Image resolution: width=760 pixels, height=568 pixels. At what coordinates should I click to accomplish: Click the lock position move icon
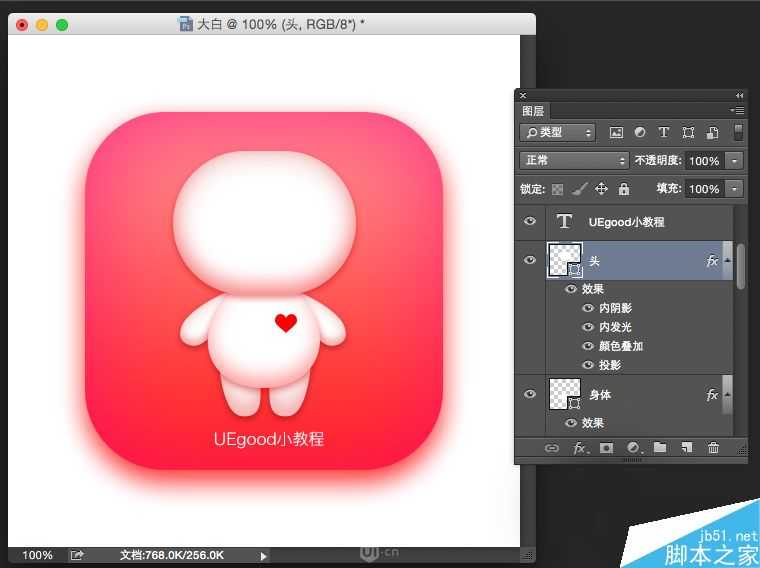601,189
